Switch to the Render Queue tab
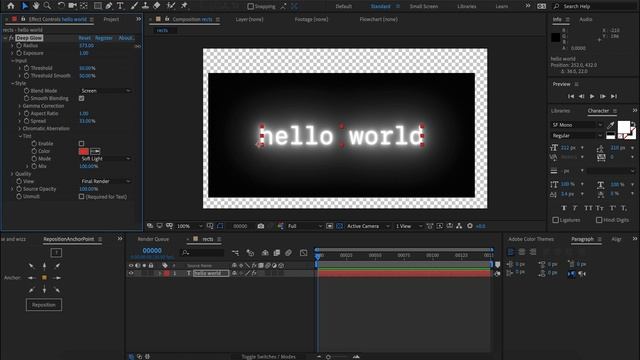This screenshot has width=640, height=360. pyautogui.click(x=153, y=239)
